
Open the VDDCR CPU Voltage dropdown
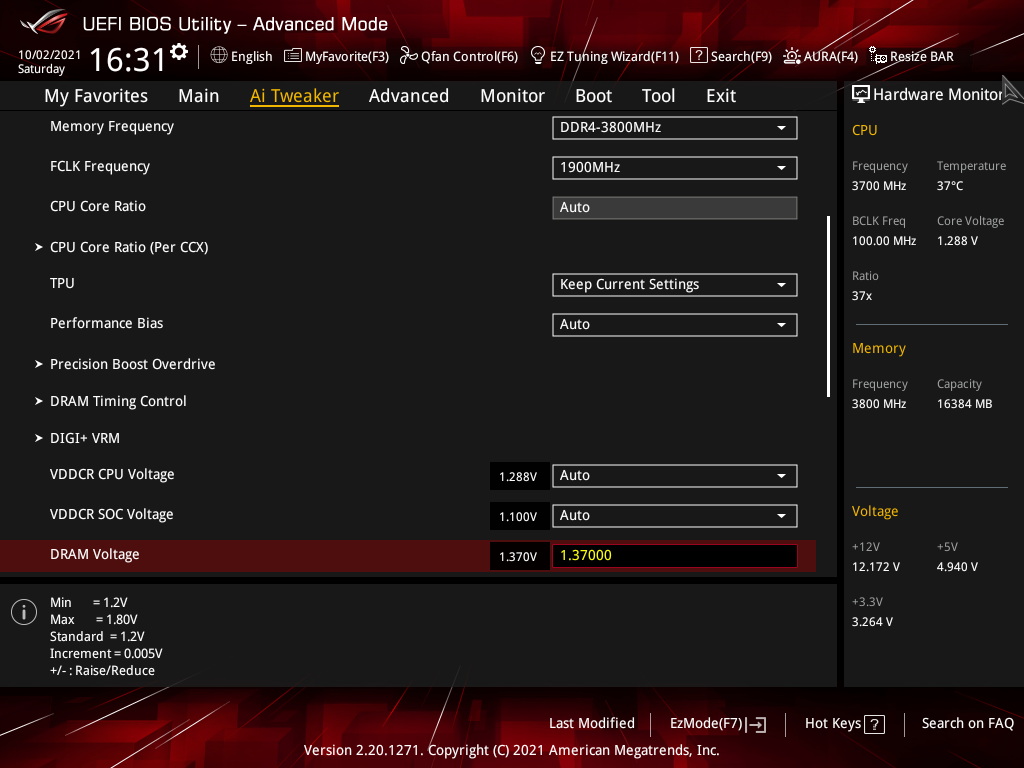[x=675, y=476]
